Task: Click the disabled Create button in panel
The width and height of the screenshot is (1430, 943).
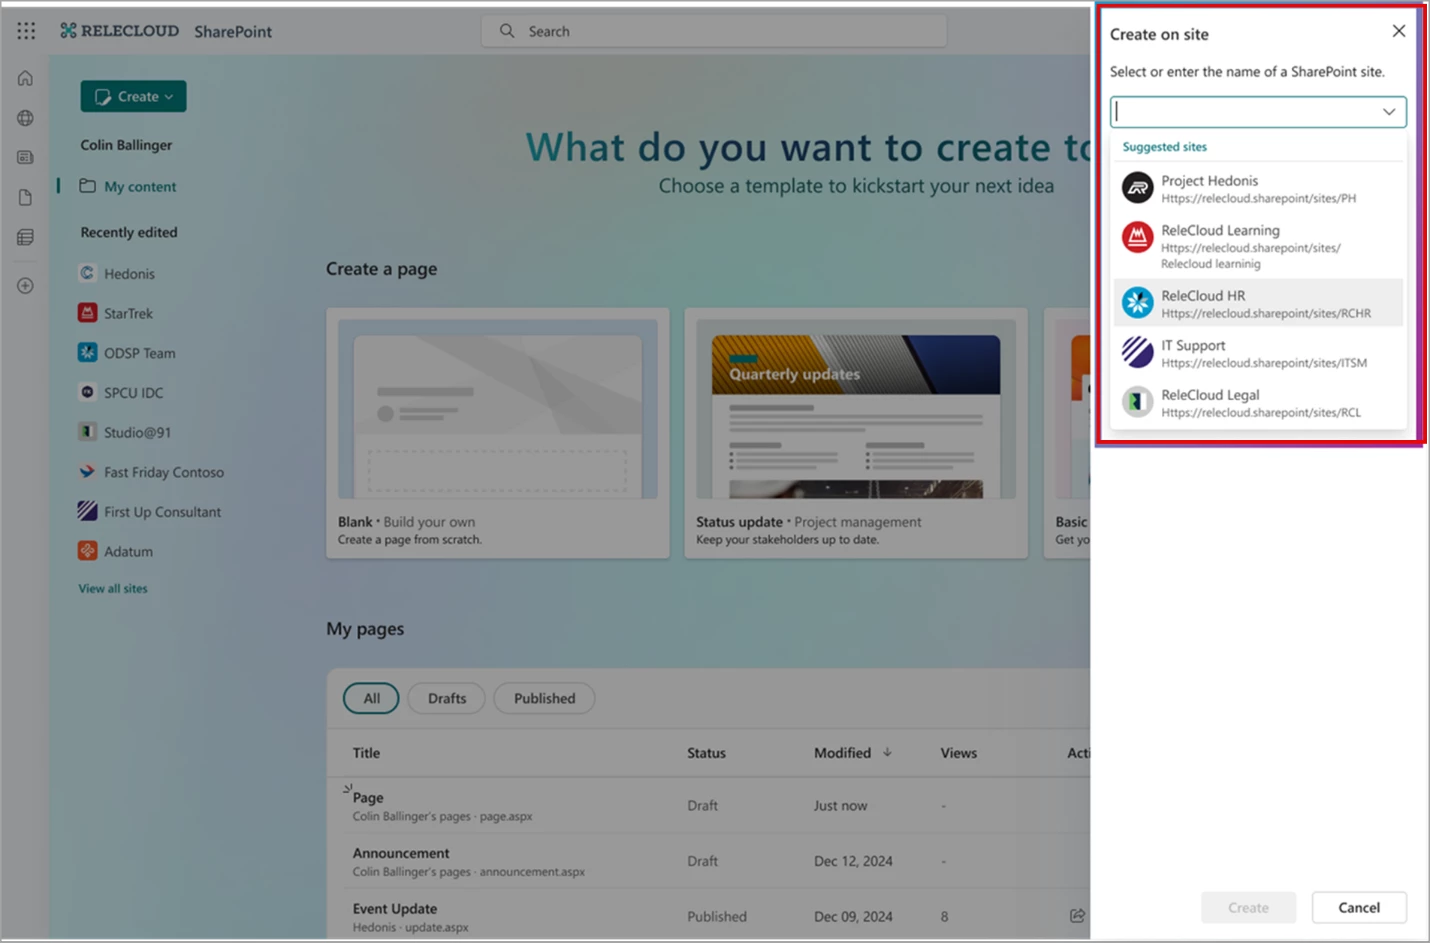Action: coord(1248,907)
